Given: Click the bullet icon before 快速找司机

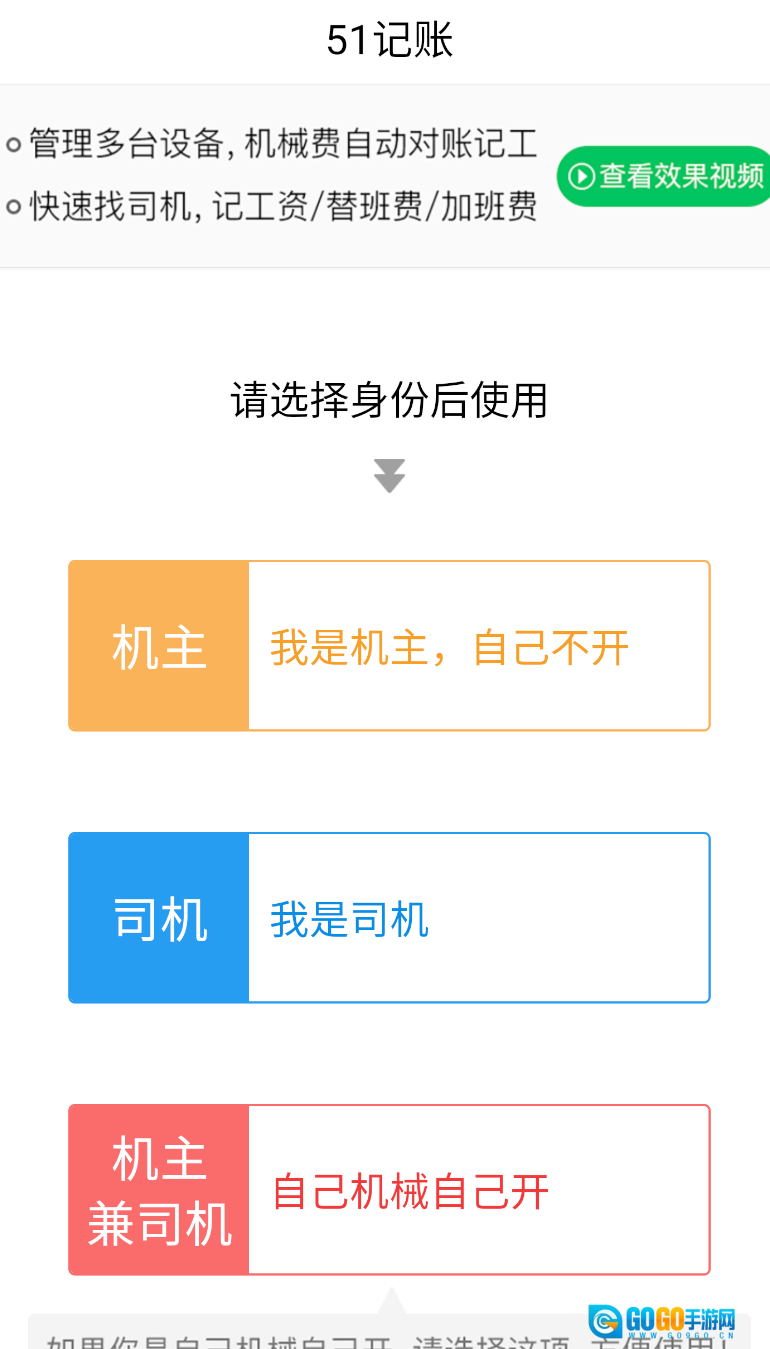Looking at the screenshot, I should click(14, 207).
